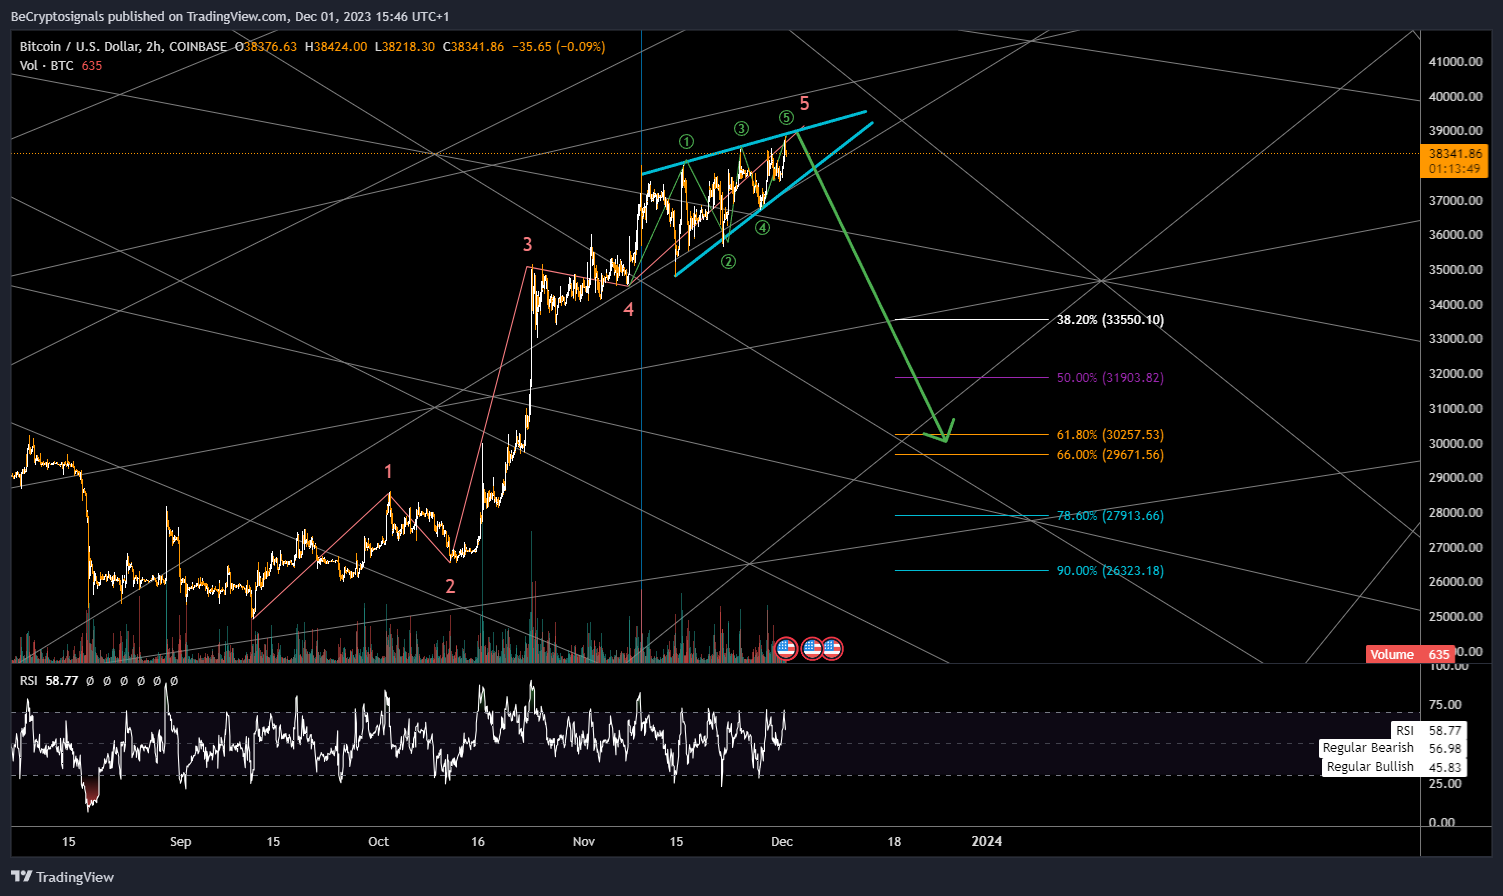Click the 35000.00 price axis label
The width and height of the screenshot is (1503, 896).
click(1455, 270)
